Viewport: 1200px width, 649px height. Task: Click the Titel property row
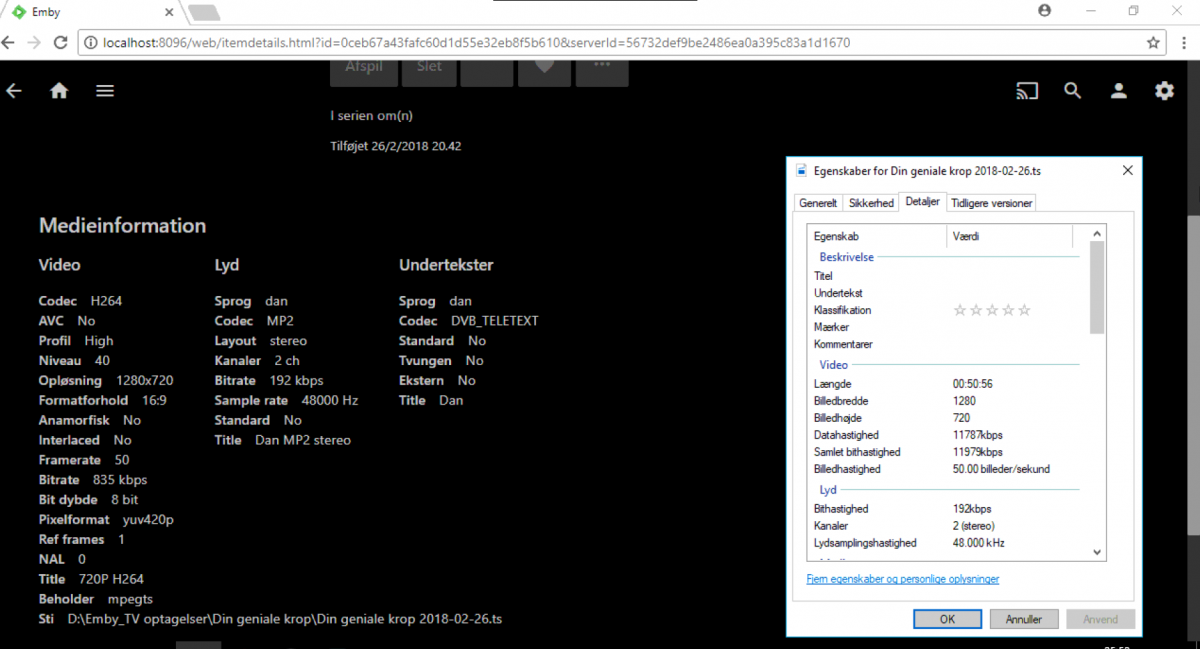[x=947, y=276]
